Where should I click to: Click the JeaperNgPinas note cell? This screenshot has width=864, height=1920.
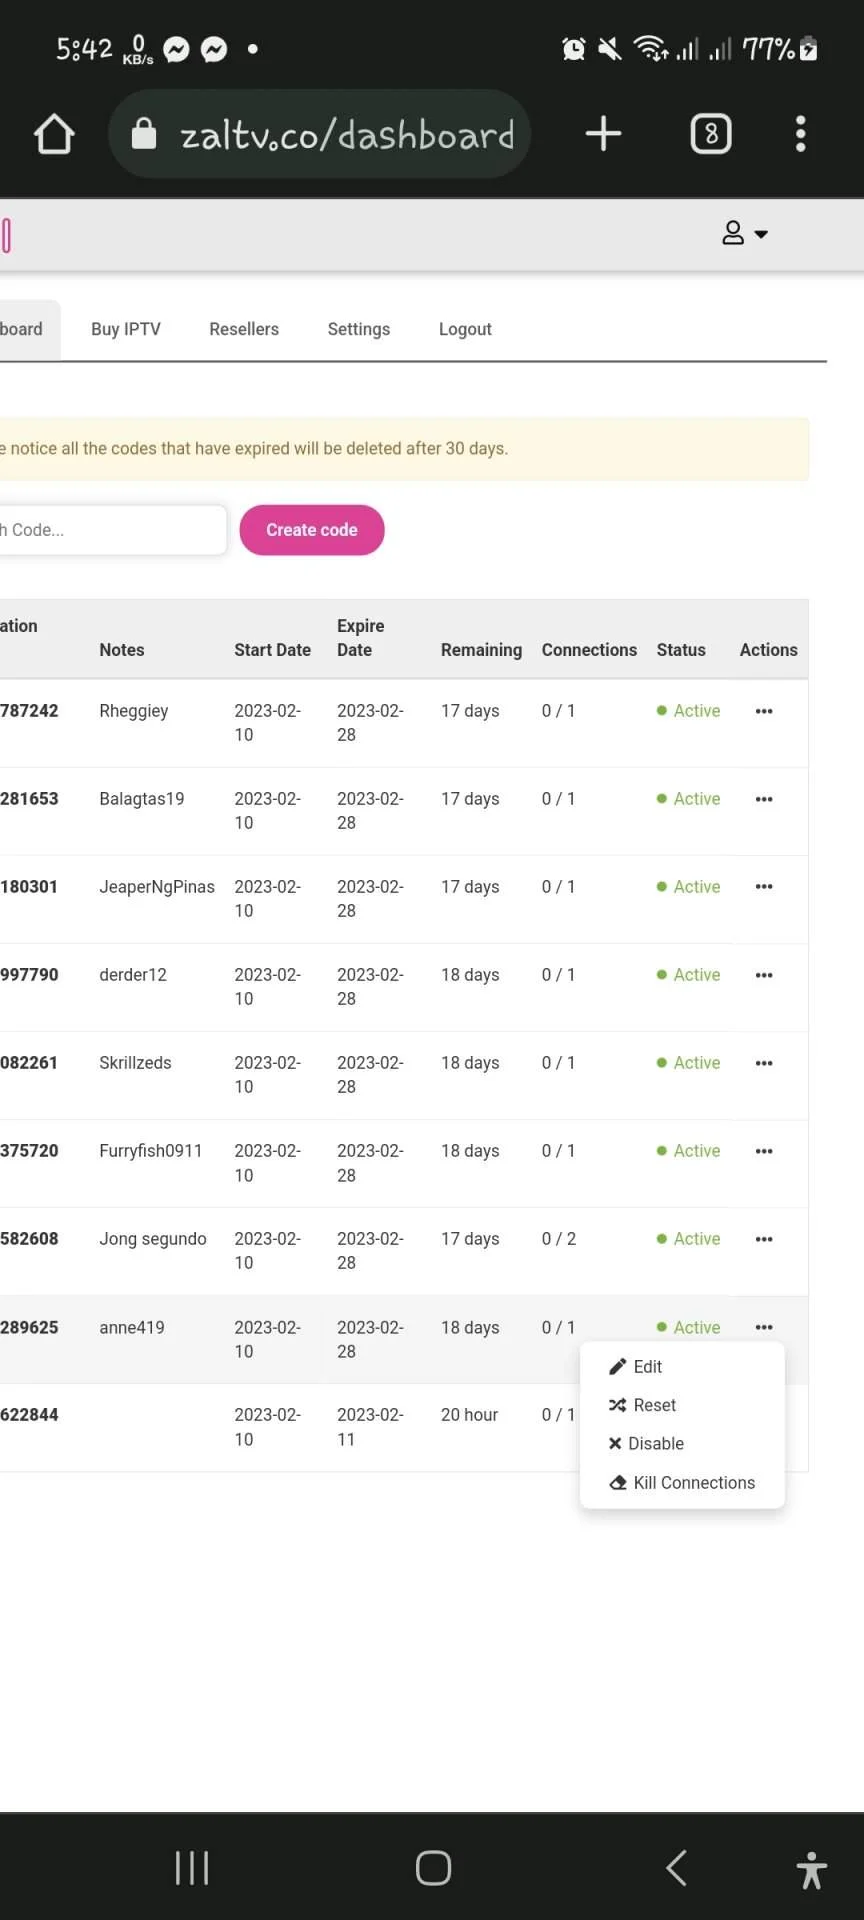point(157,887)
